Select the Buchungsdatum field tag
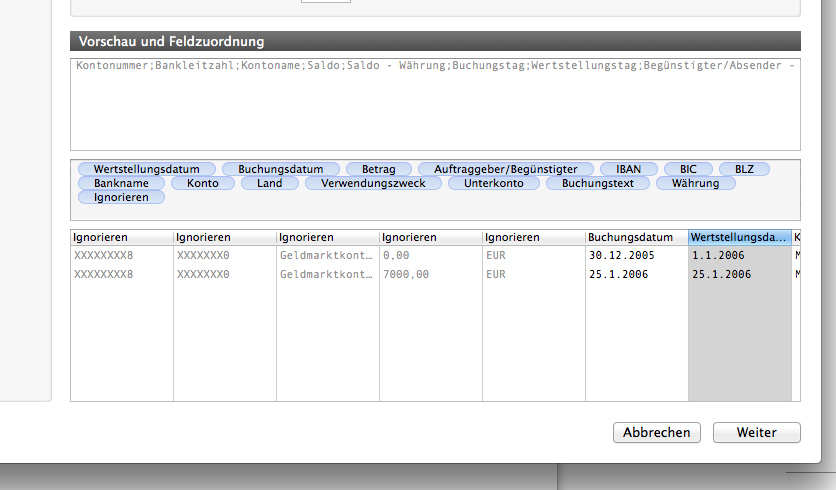This screenshot has width=836, height=490. click(280, 169)
